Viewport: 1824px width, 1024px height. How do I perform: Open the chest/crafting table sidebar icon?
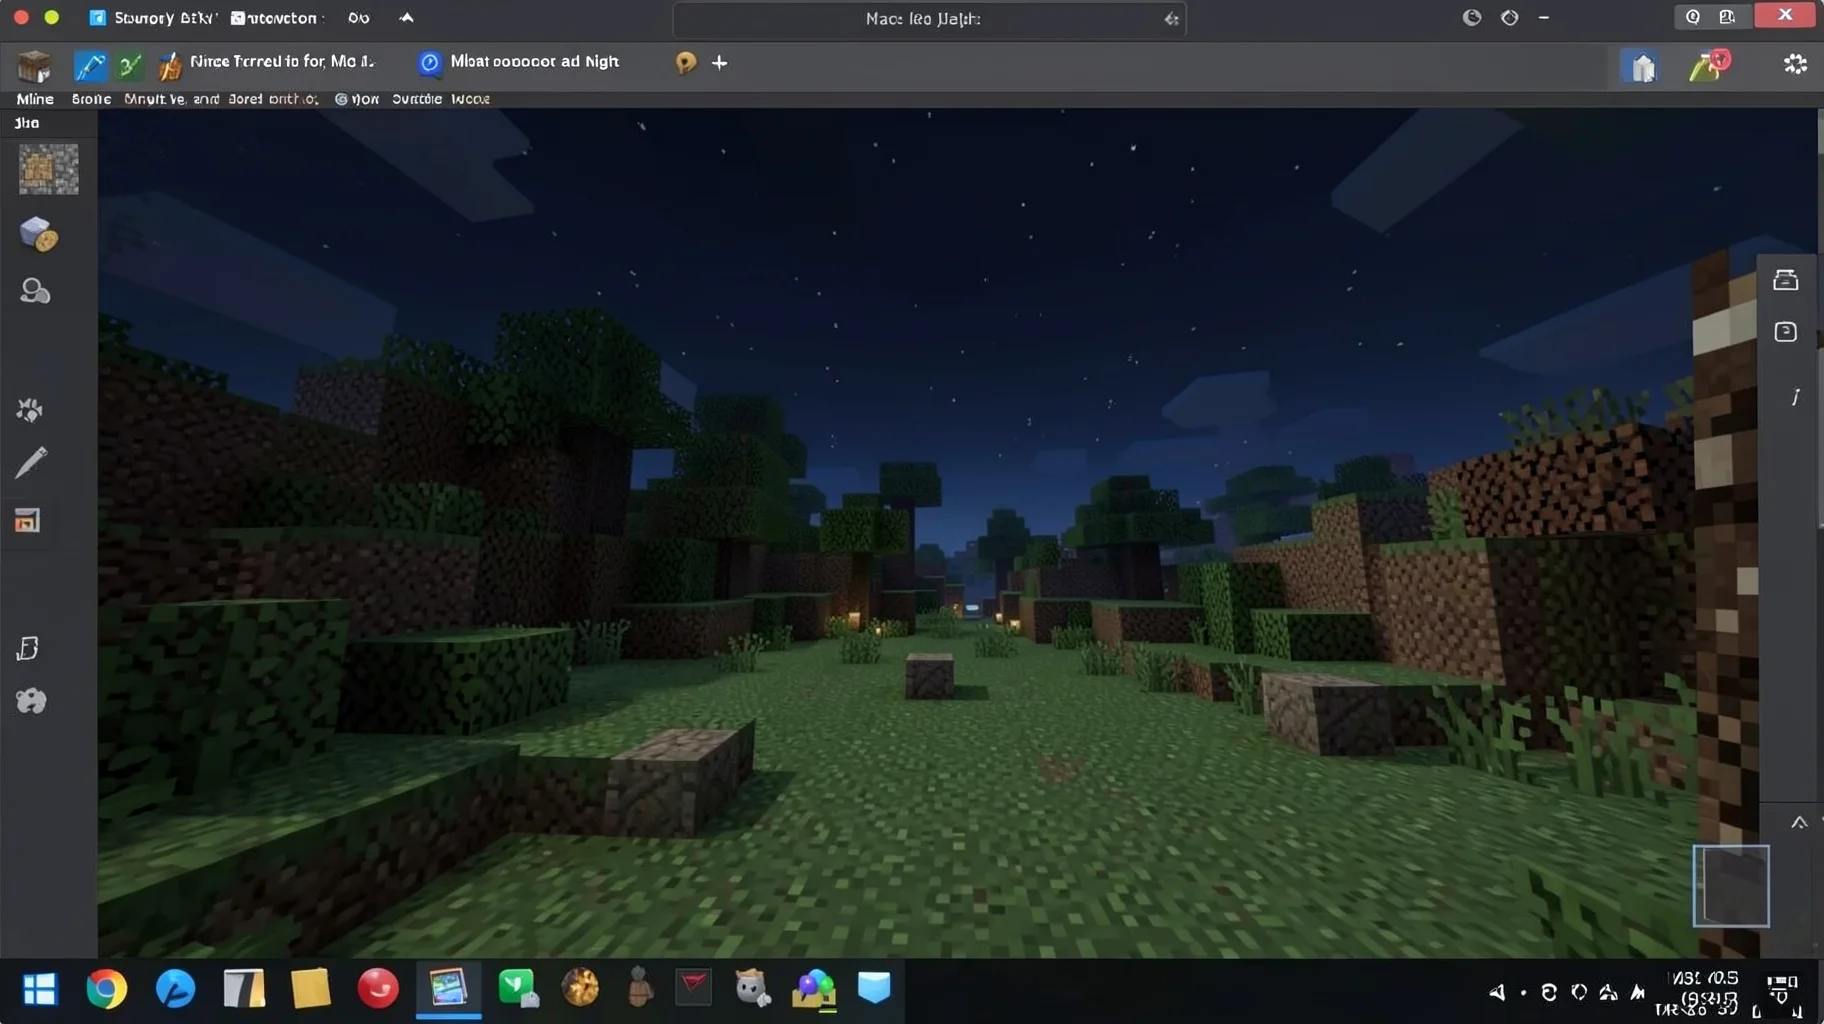click(27, 520)
